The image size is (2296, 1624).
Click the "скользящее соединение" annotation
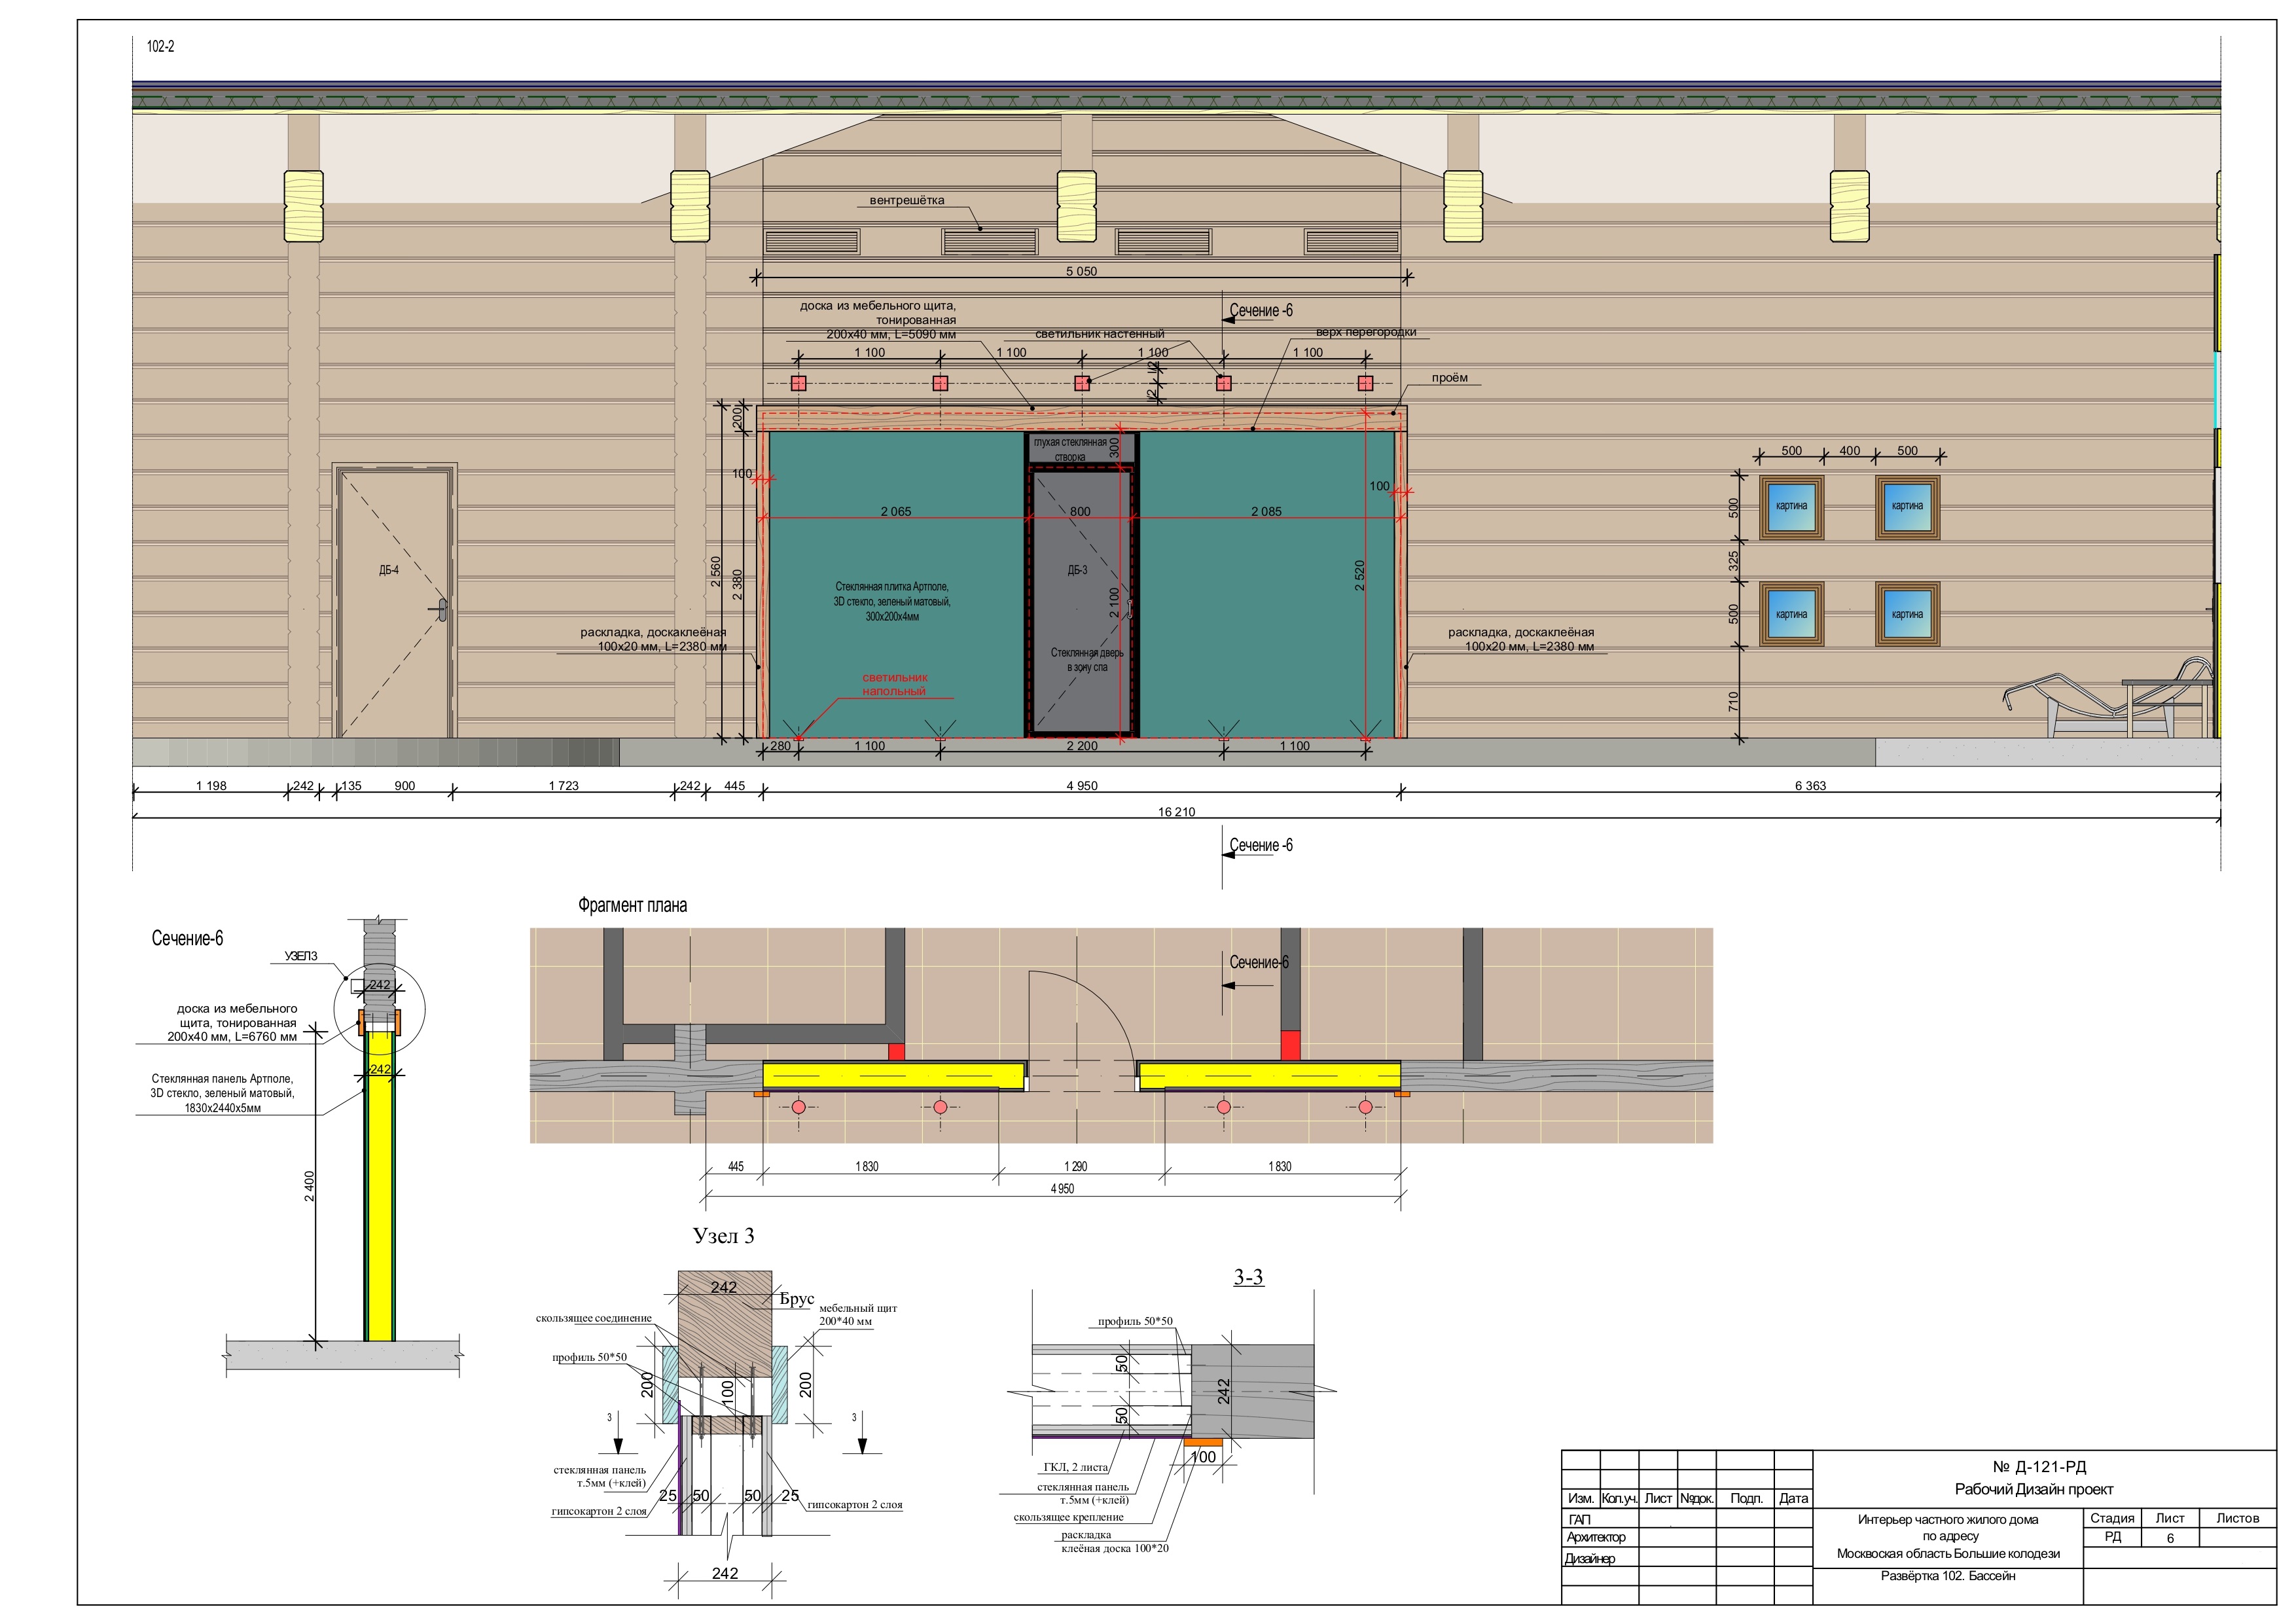click(x=593, y=1318)
